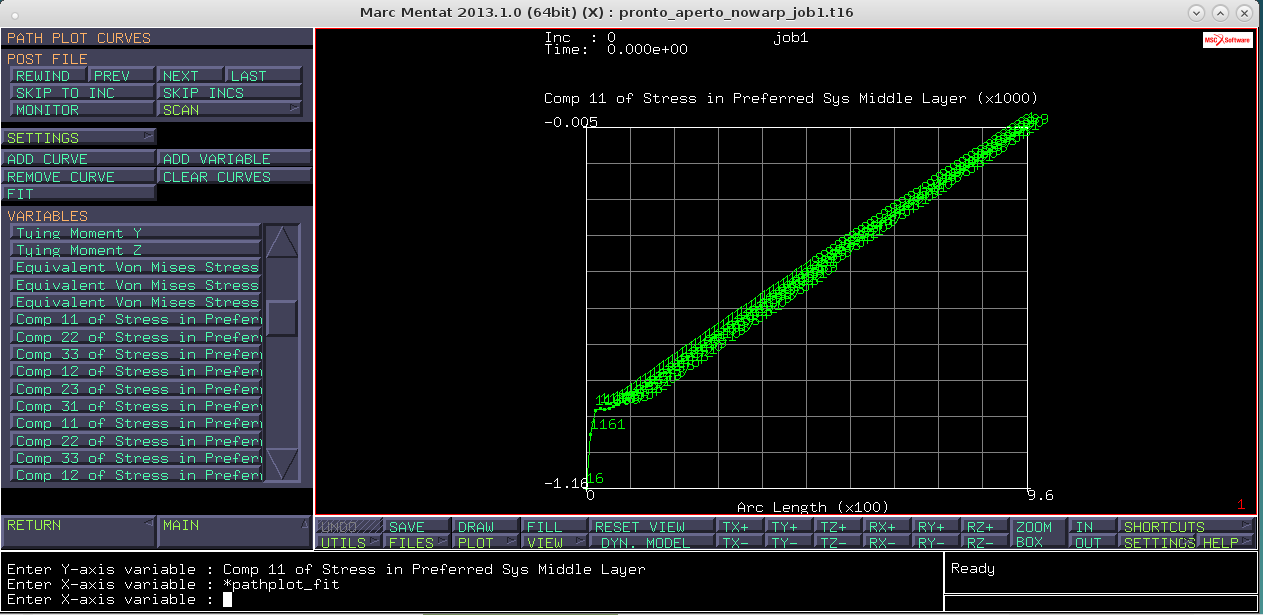Image resolution: width=1263 pixels, height=615 pixels.
Task: Toggle the DRAW option
Action: click(x=486, y=526)
